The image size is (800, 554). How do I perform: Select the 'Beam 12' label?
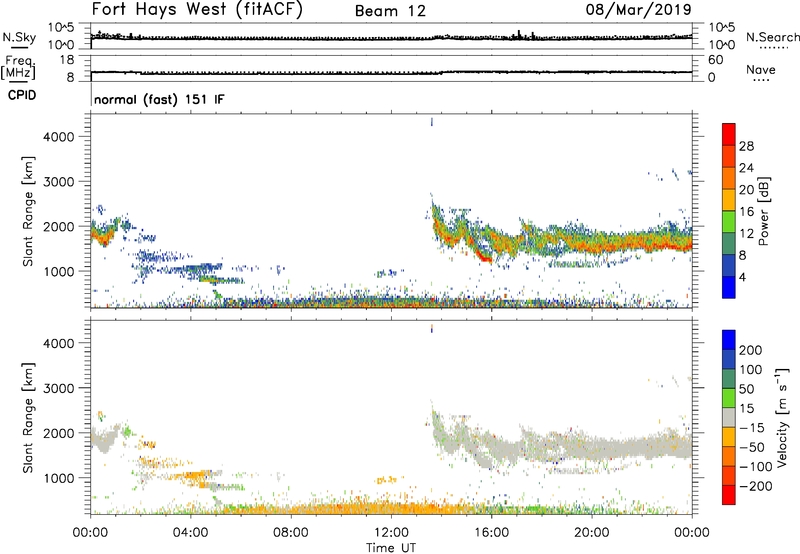(x=390, y=11)
